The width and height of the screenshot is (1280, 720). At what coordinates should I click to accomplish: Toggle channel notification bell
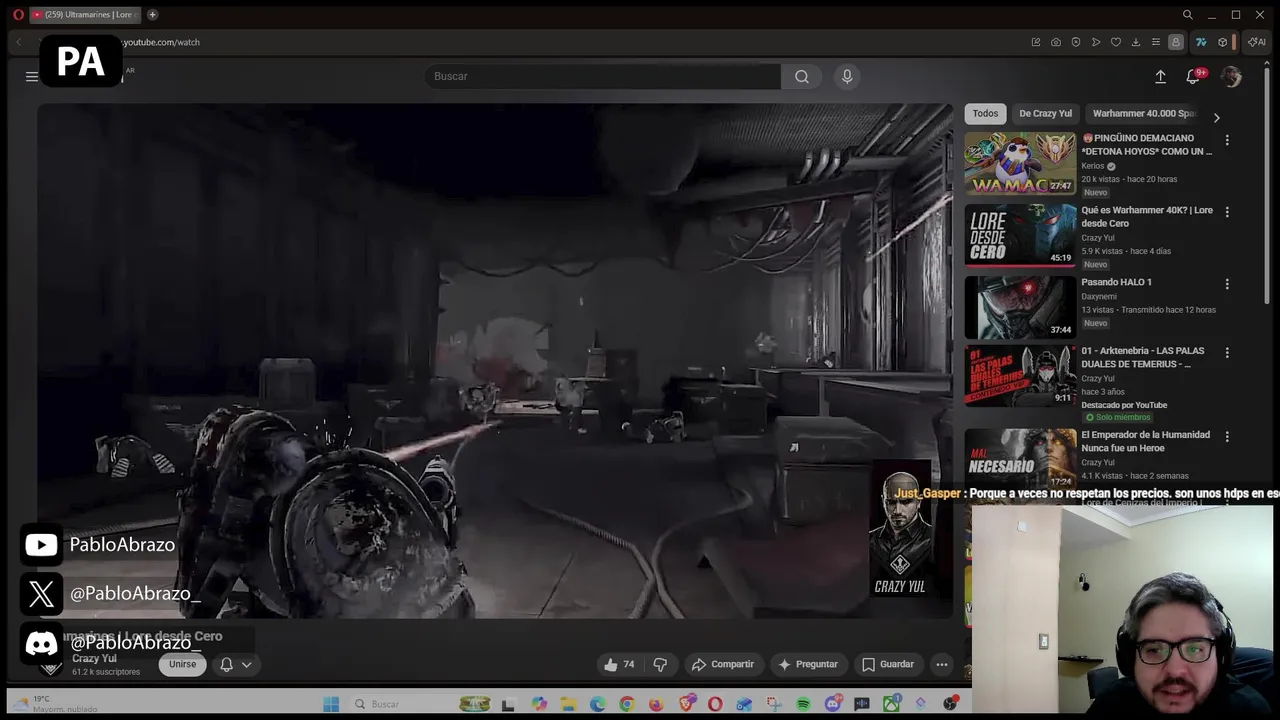227,664
